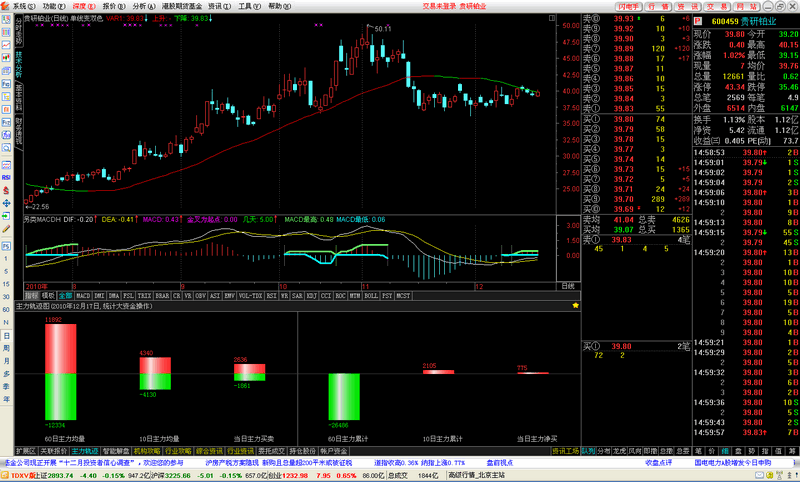Click the four-way arrow move sidebar icon

(x=6, y=203)
